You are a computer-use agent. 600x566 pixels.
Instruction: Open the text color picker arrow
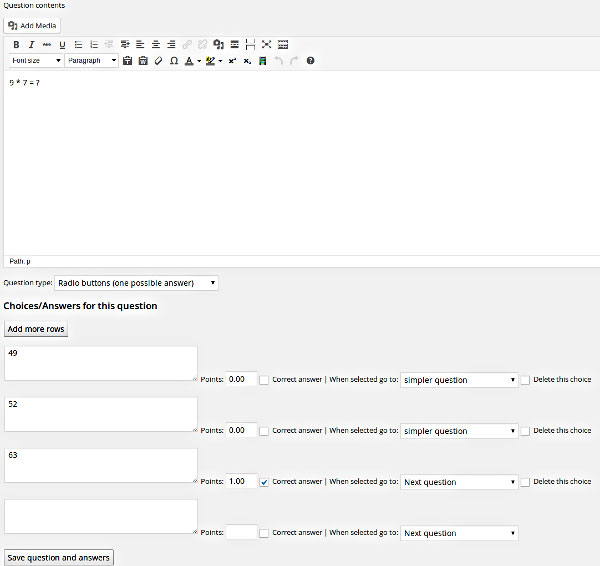[199, 61]
